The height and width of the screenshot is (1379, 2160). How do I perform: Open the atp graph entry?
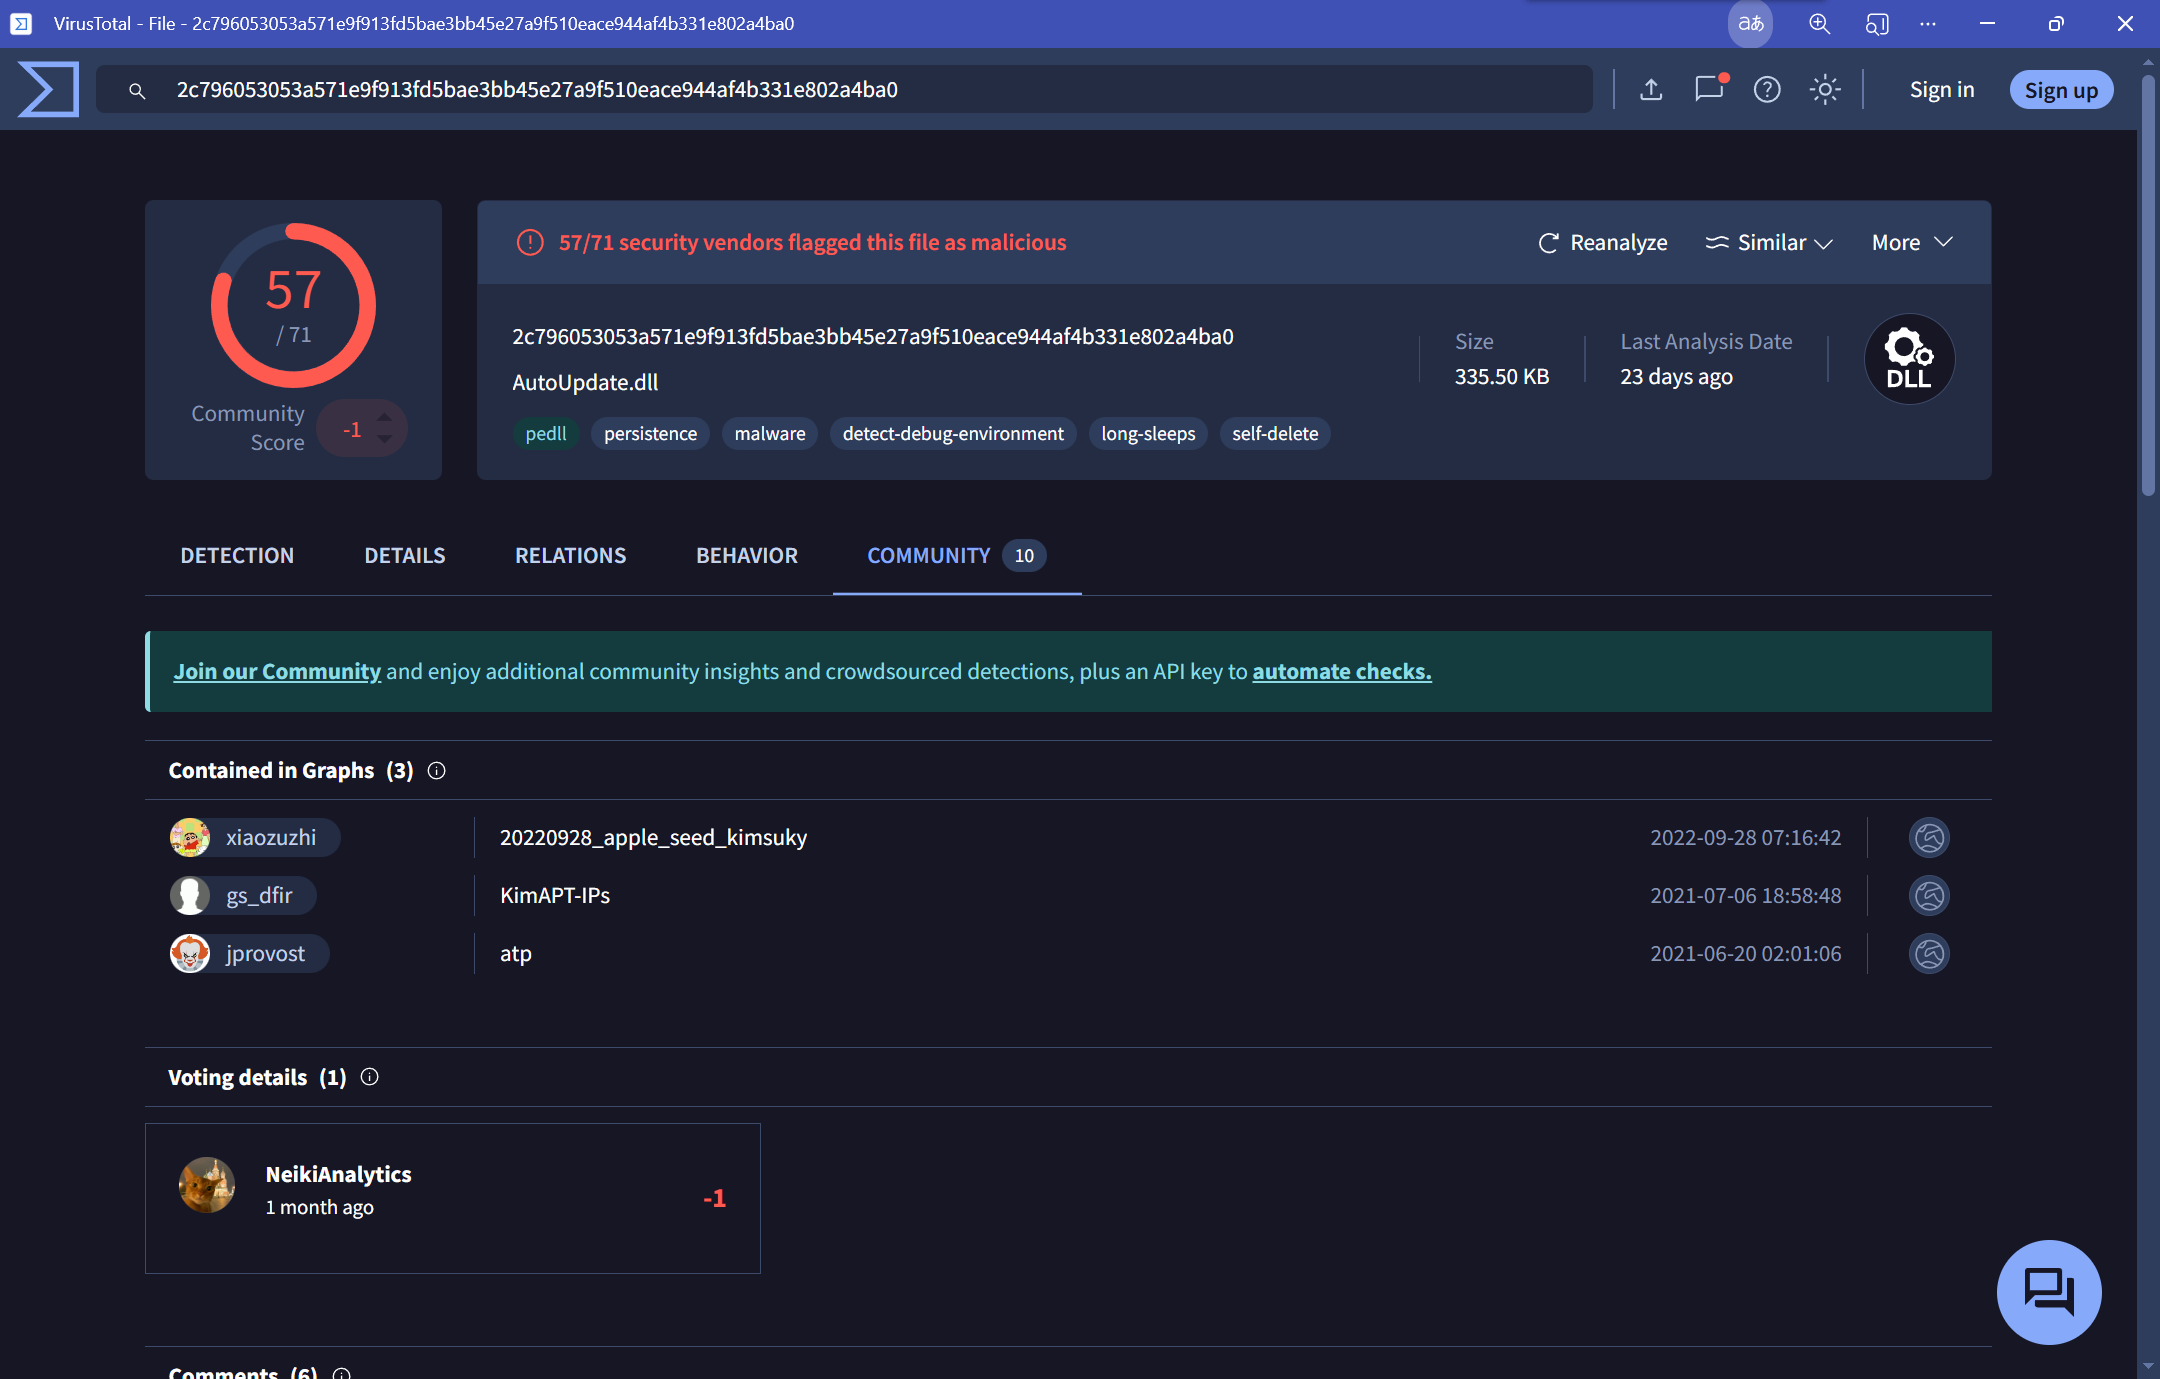coord(516,954)
